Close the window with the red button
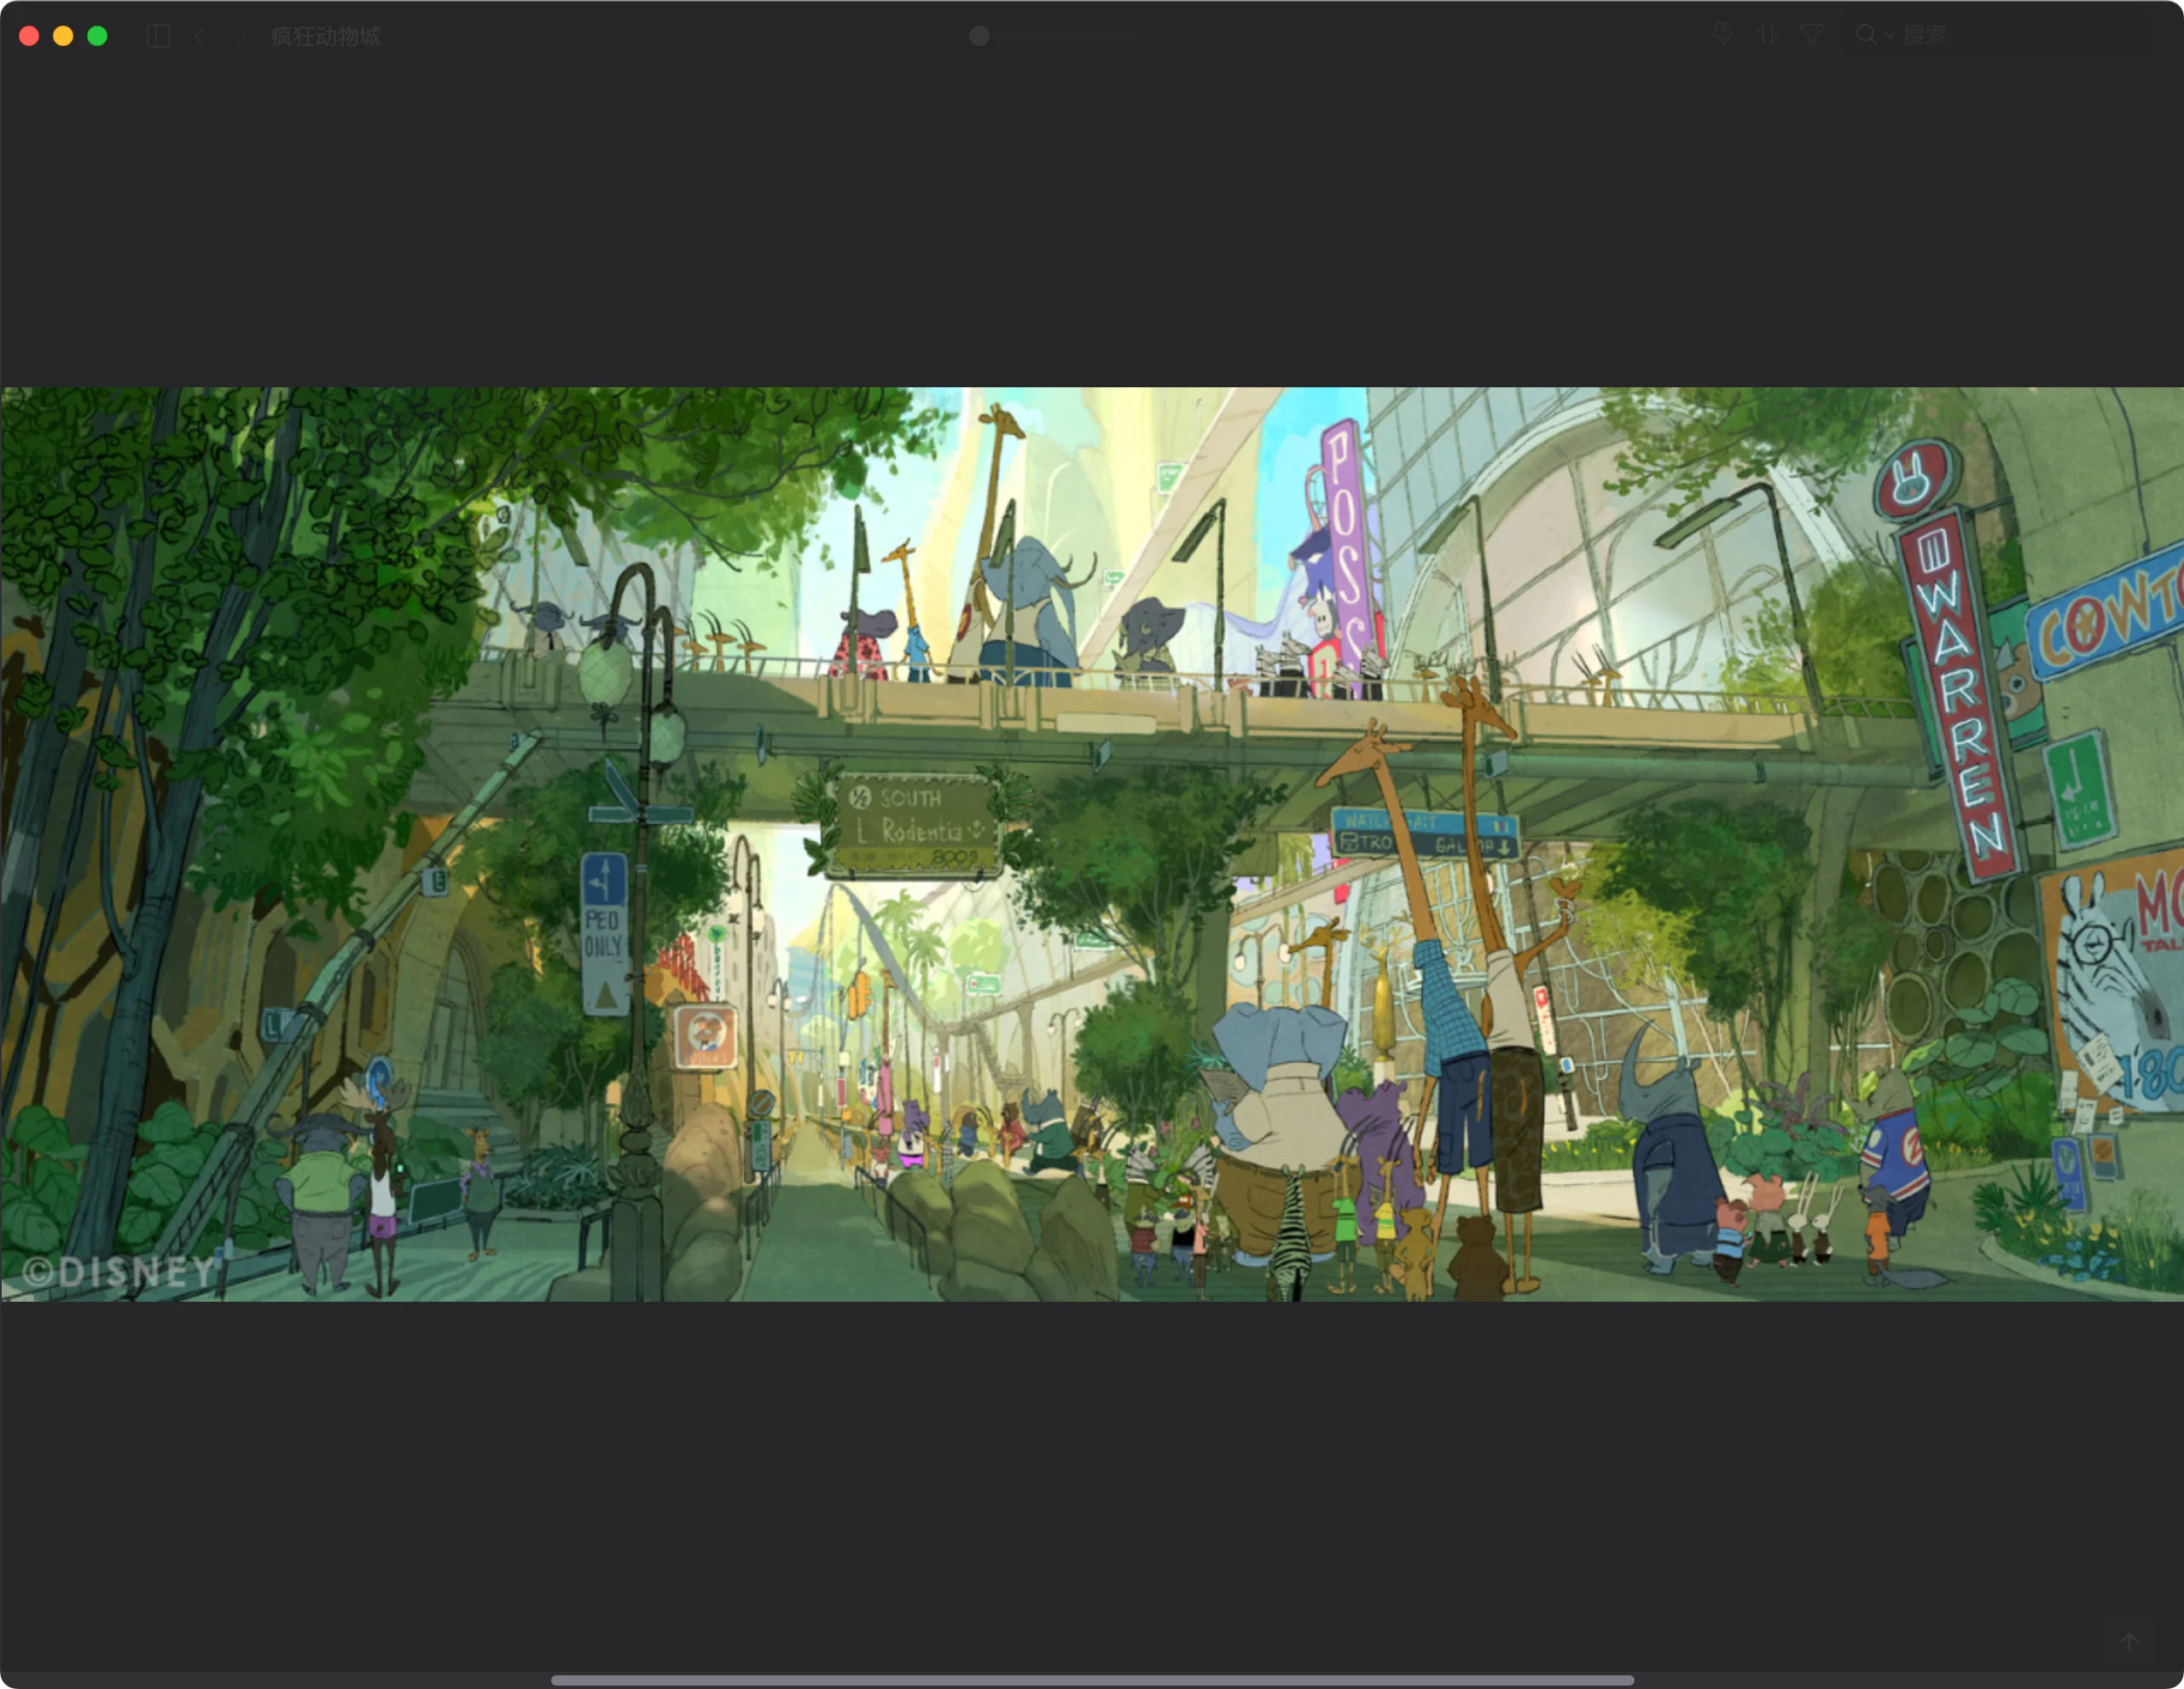2184x1689 pixels. pos(29,36)
